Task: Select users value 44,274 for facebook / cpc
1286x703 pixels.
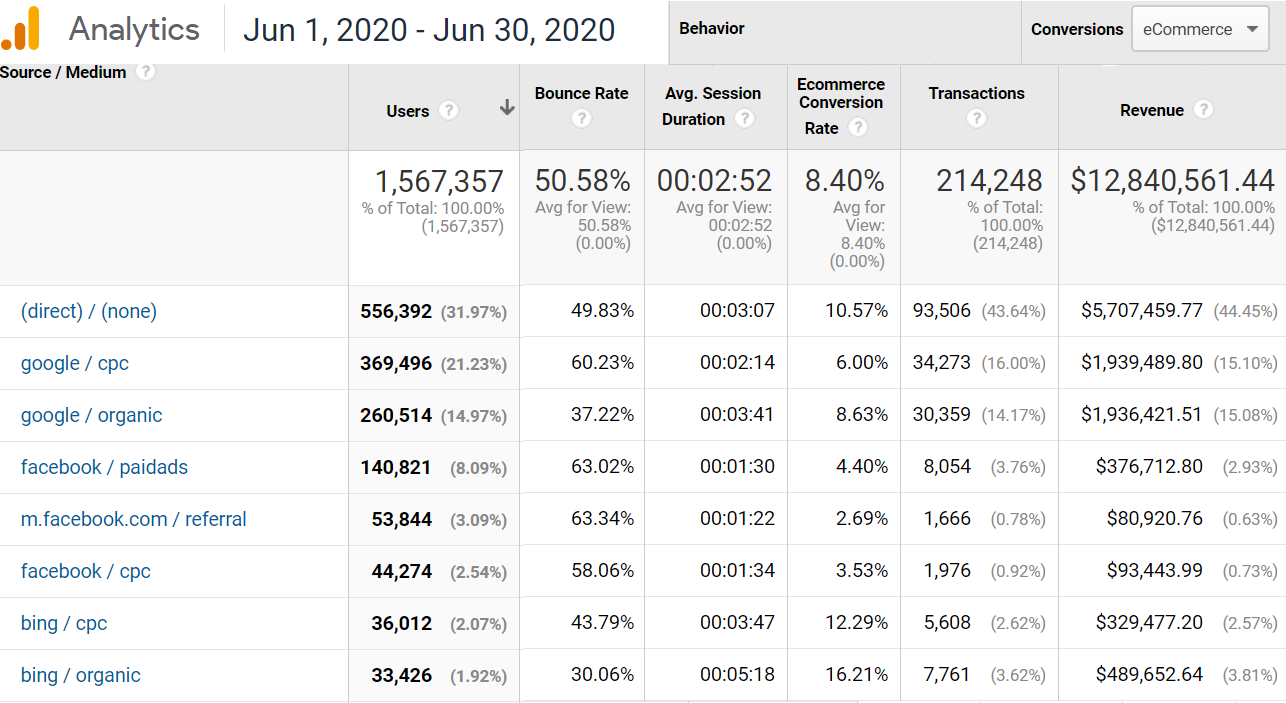Action: pos(402,571)
